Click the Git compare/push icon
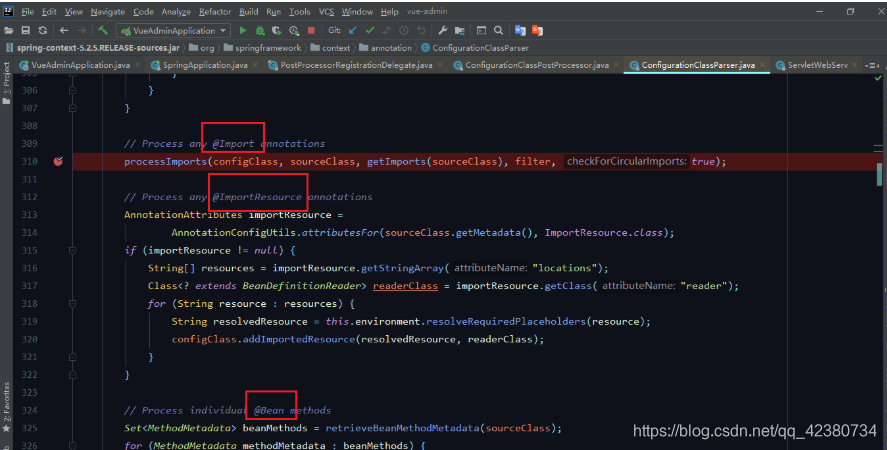This screenshot has height=450, width=887. pyautogui.click(x=387, y=31)
